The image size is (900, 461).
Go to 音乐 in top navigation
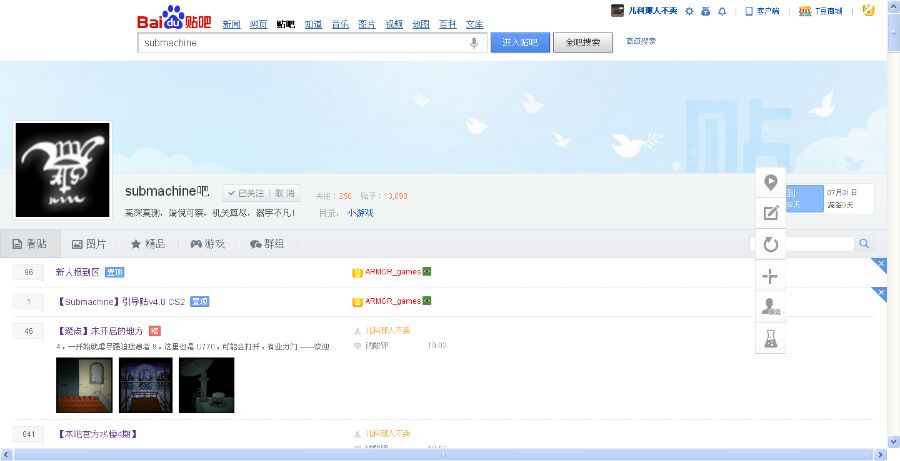(340, 24)
